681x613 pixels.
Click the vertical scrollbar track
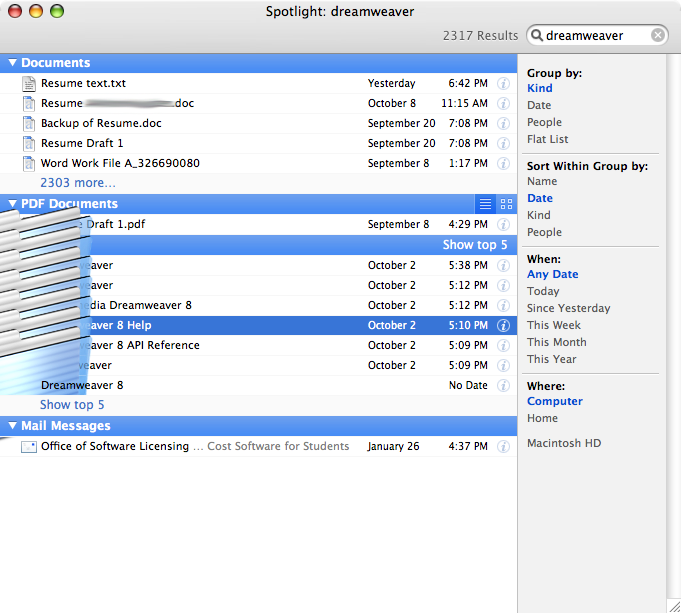(x=674, y=326)
